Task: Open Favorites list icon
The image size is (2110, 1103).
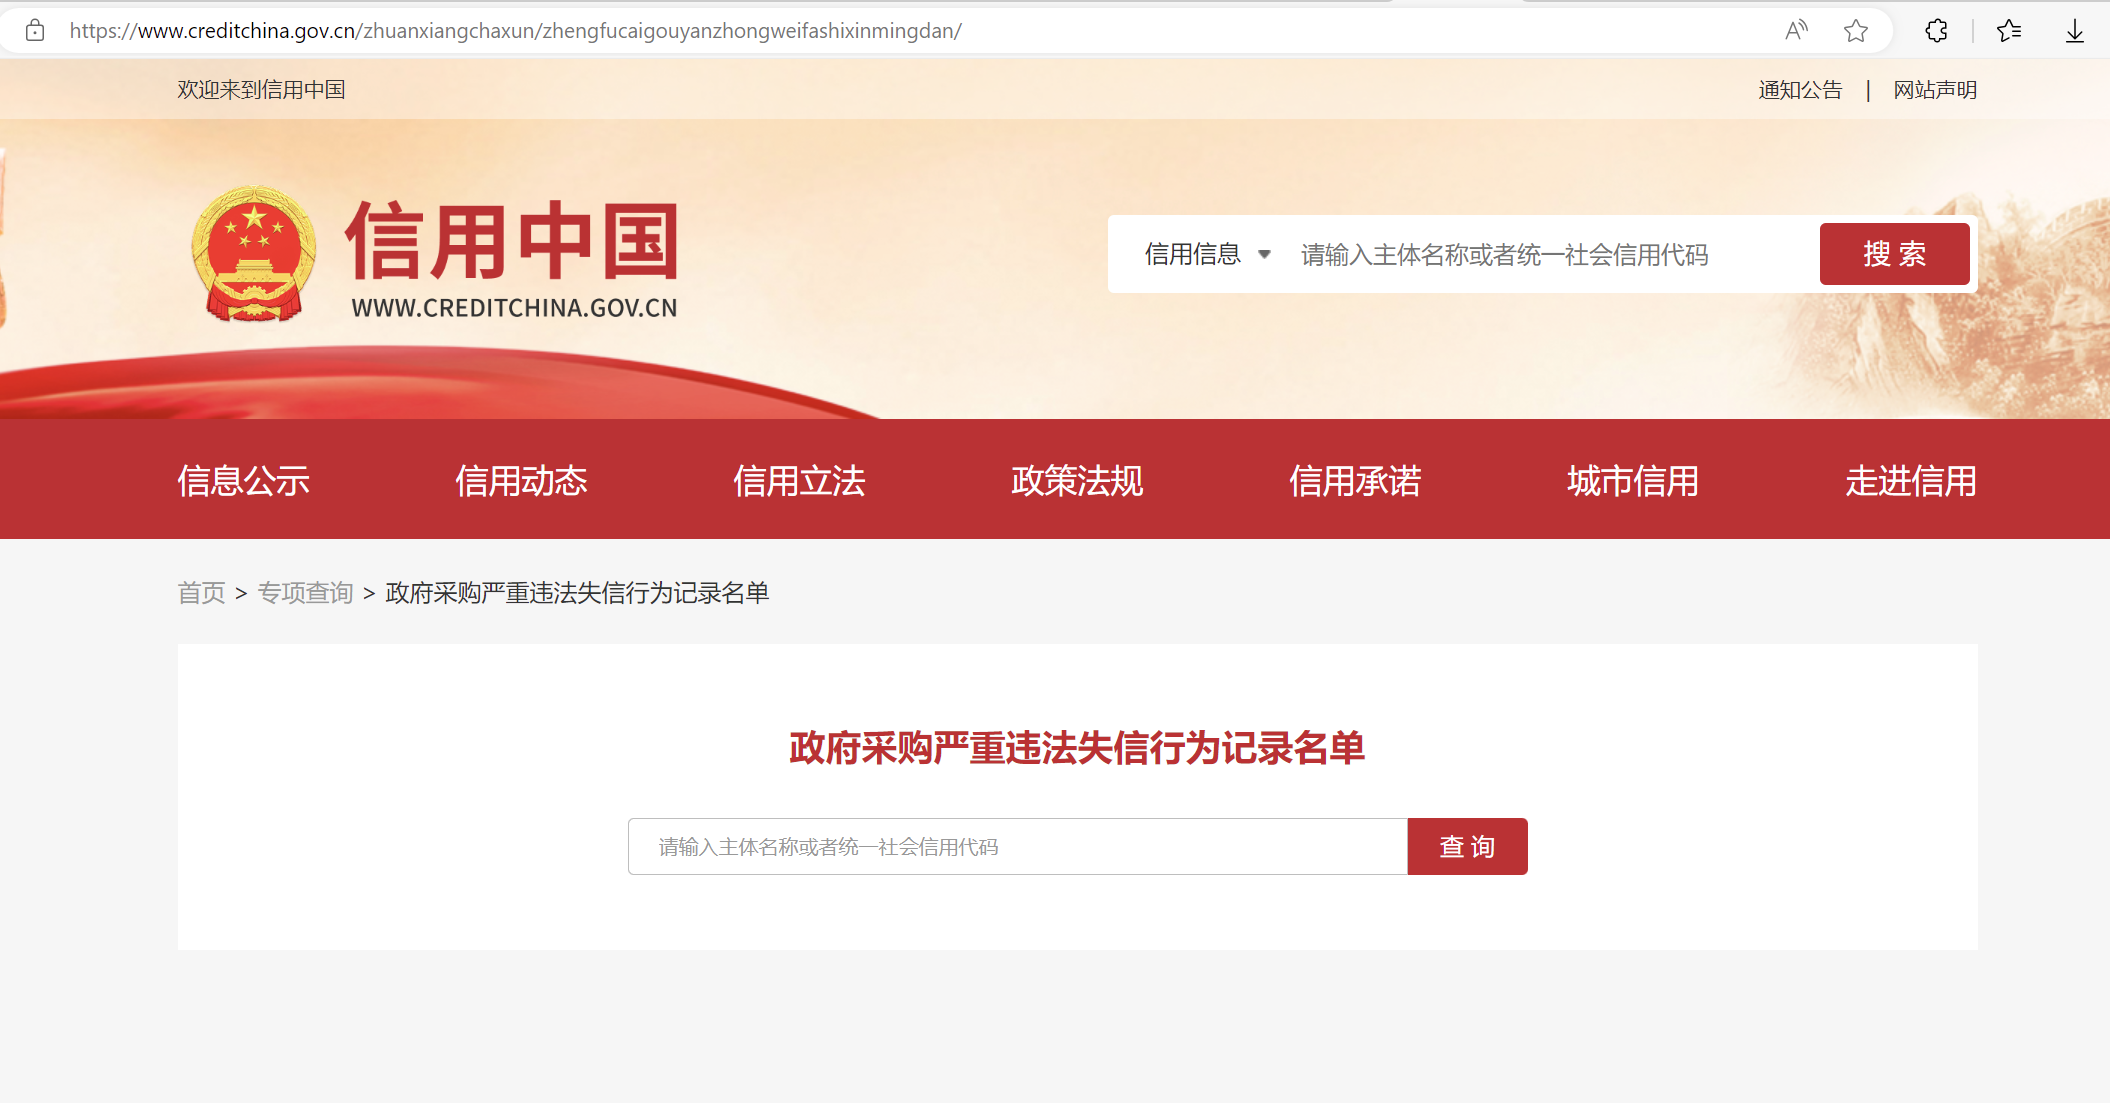Action: (x=2009, y=31)
